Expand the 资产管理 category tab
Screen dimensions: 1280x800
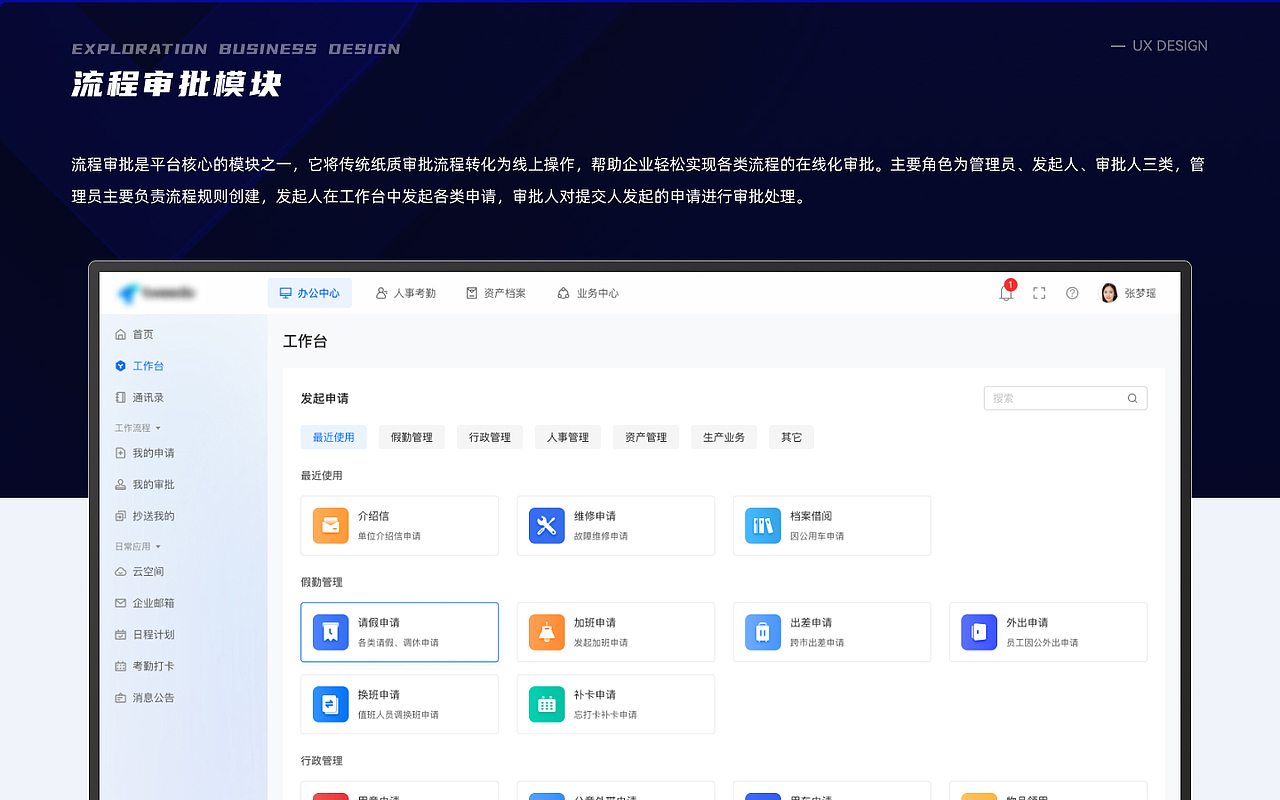[645, 437]
